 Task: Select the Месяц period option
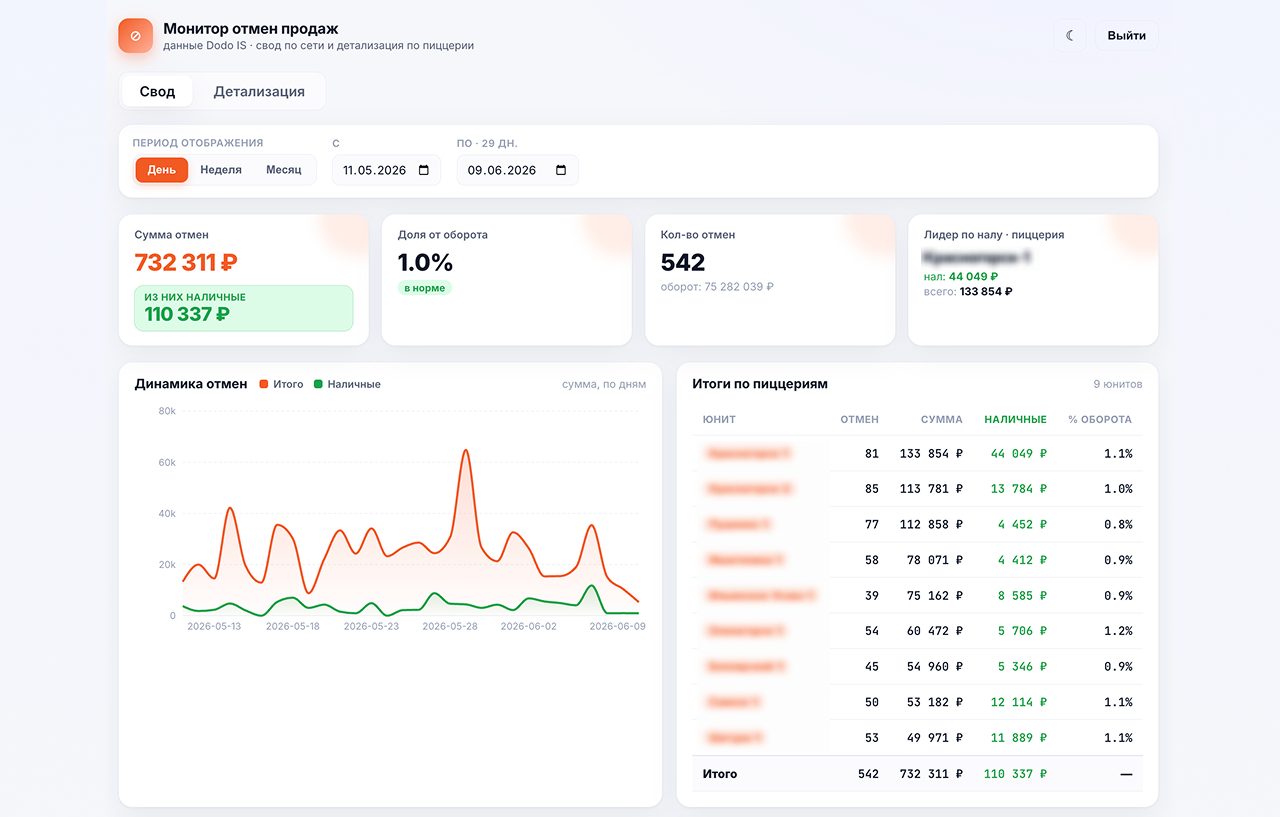point(284,170)
